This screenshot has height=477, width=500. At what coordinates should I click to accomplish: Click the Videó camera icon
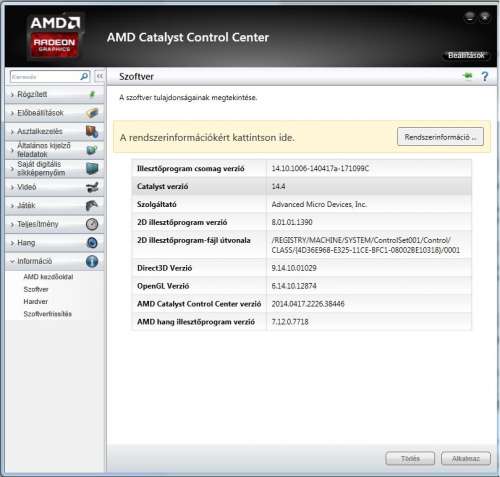pos(92,187)
